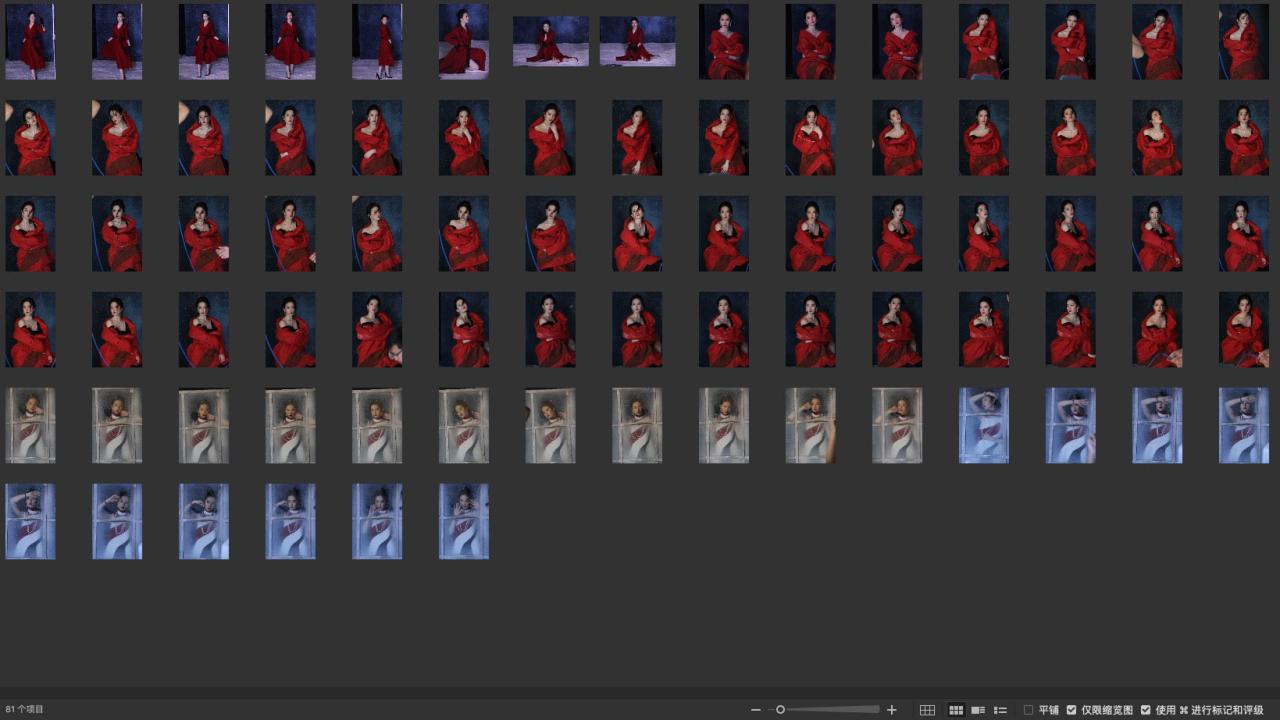The width and height of the screenshot is (1280, 720).
Task: Click the thumbnail size slider handle
Action: coord(780,710)
